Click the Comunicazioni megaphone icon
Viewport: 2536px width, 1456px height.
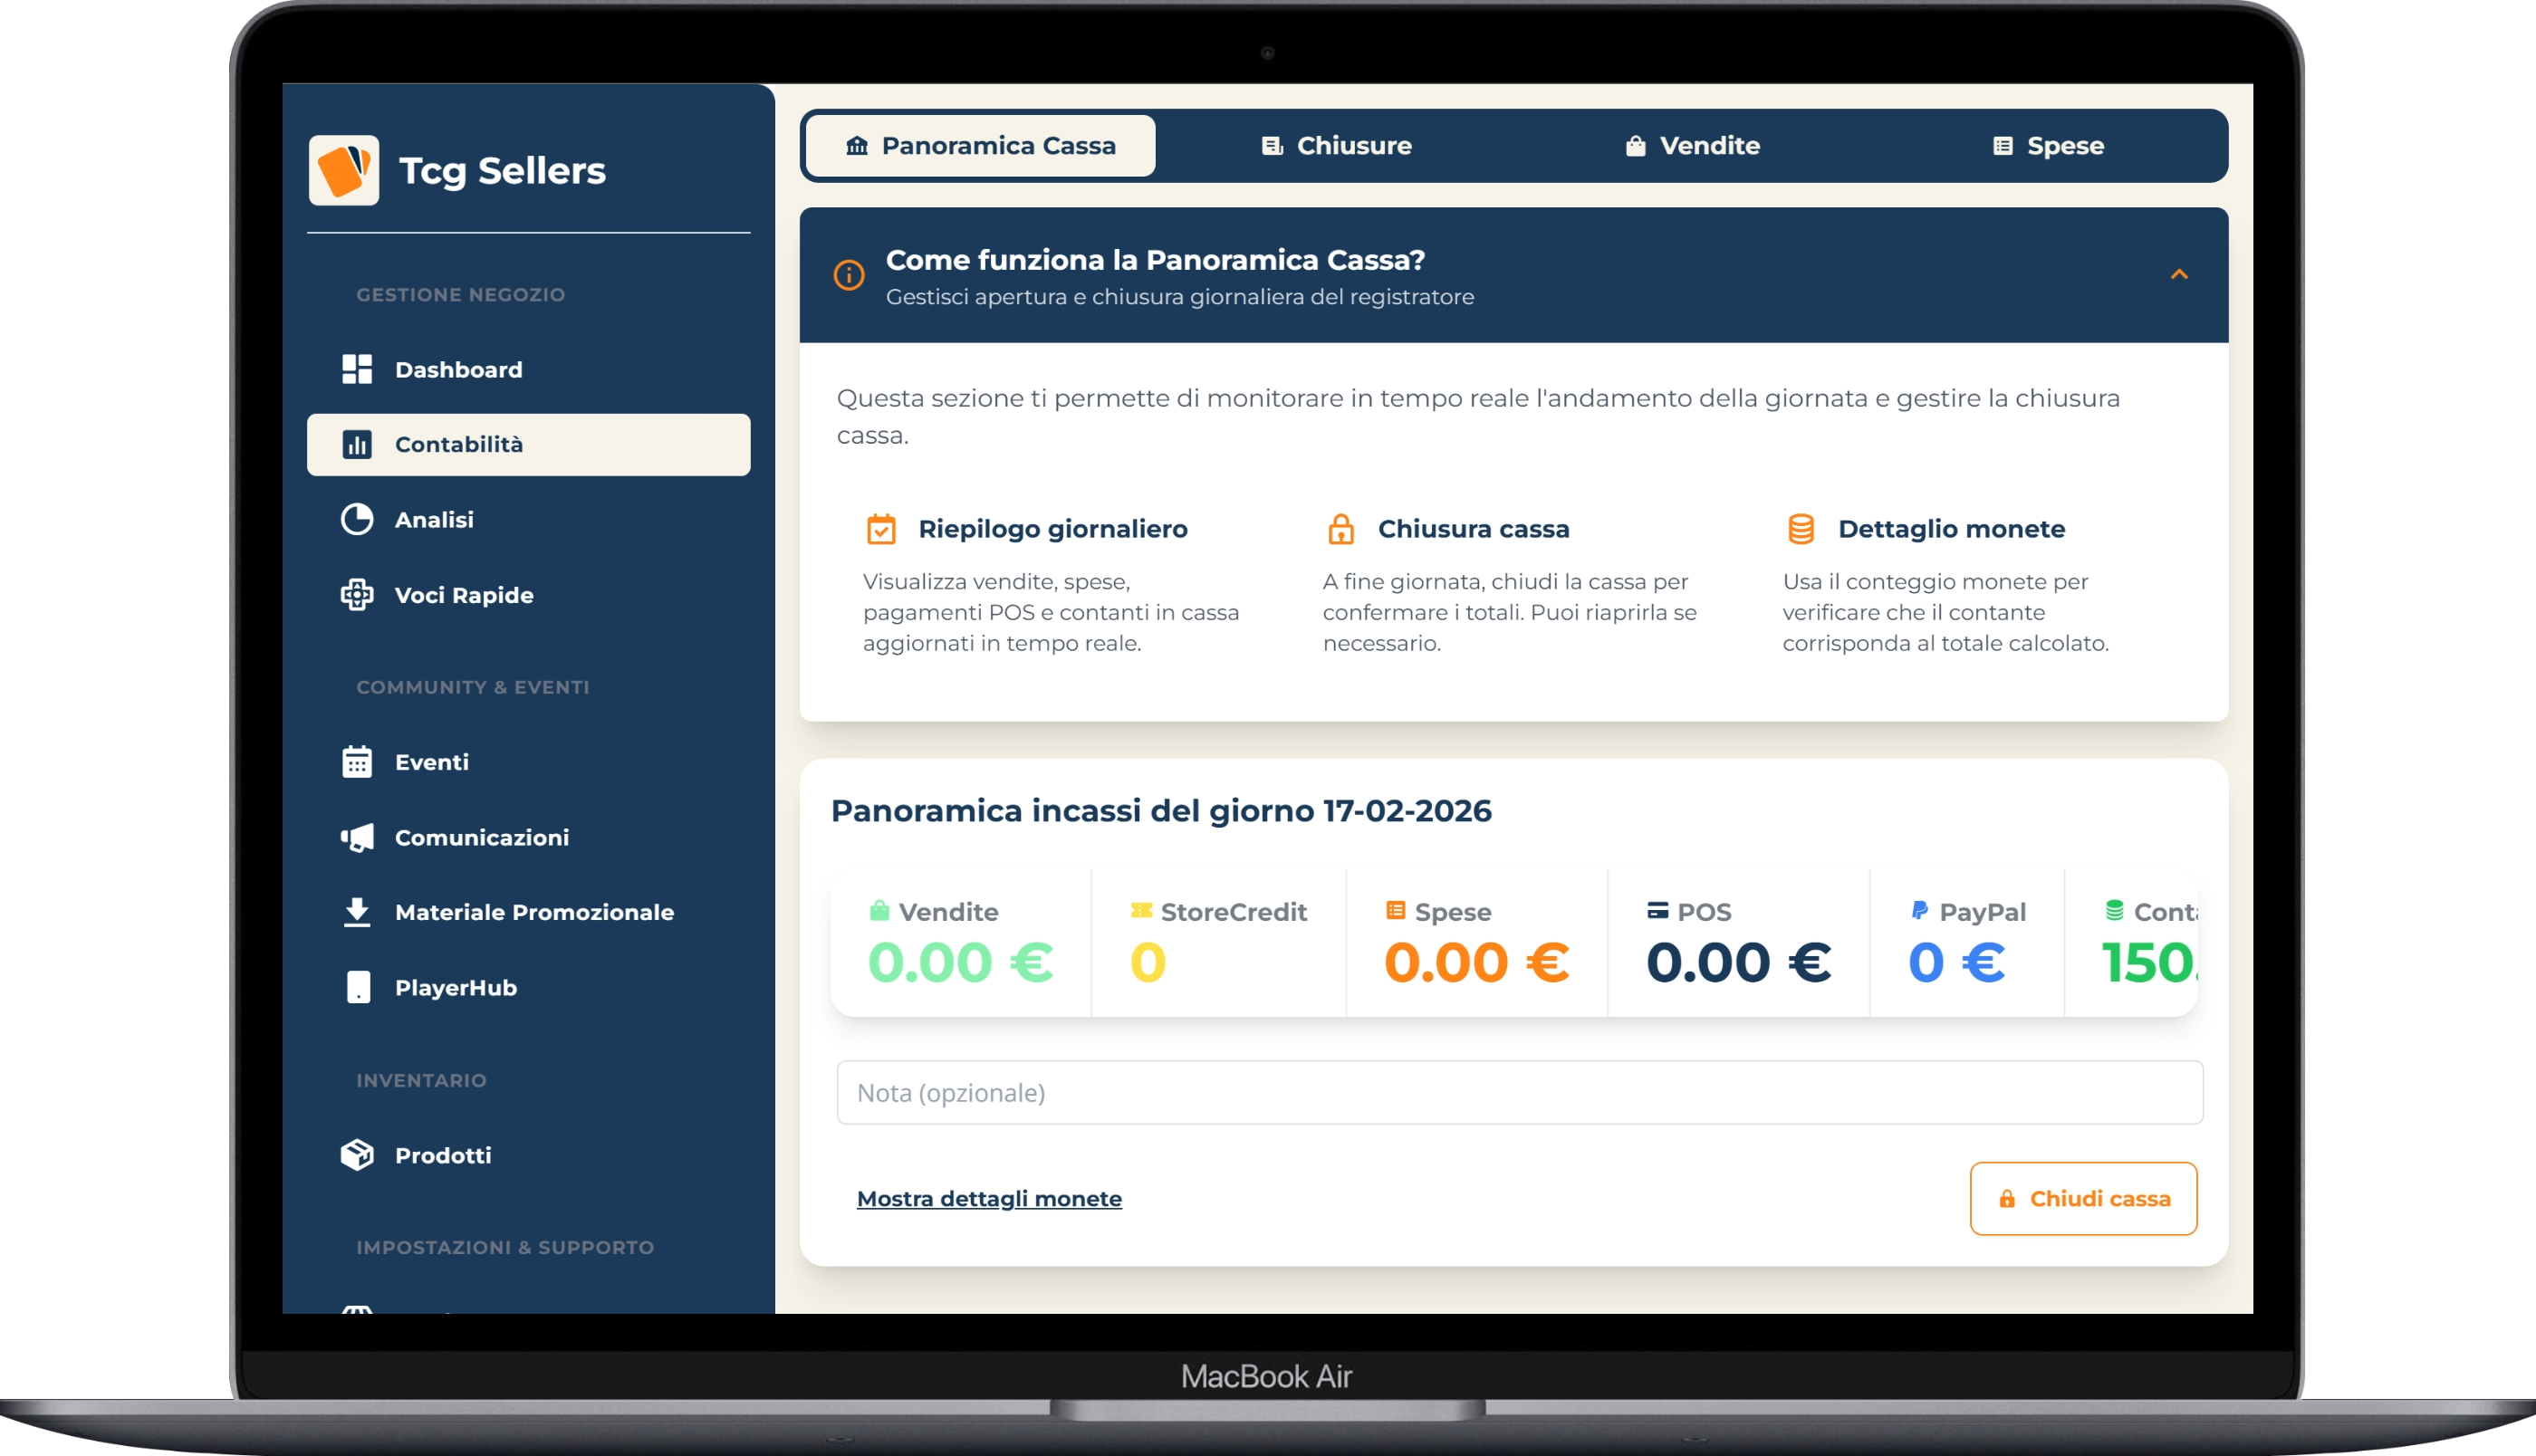pos(357,837)
